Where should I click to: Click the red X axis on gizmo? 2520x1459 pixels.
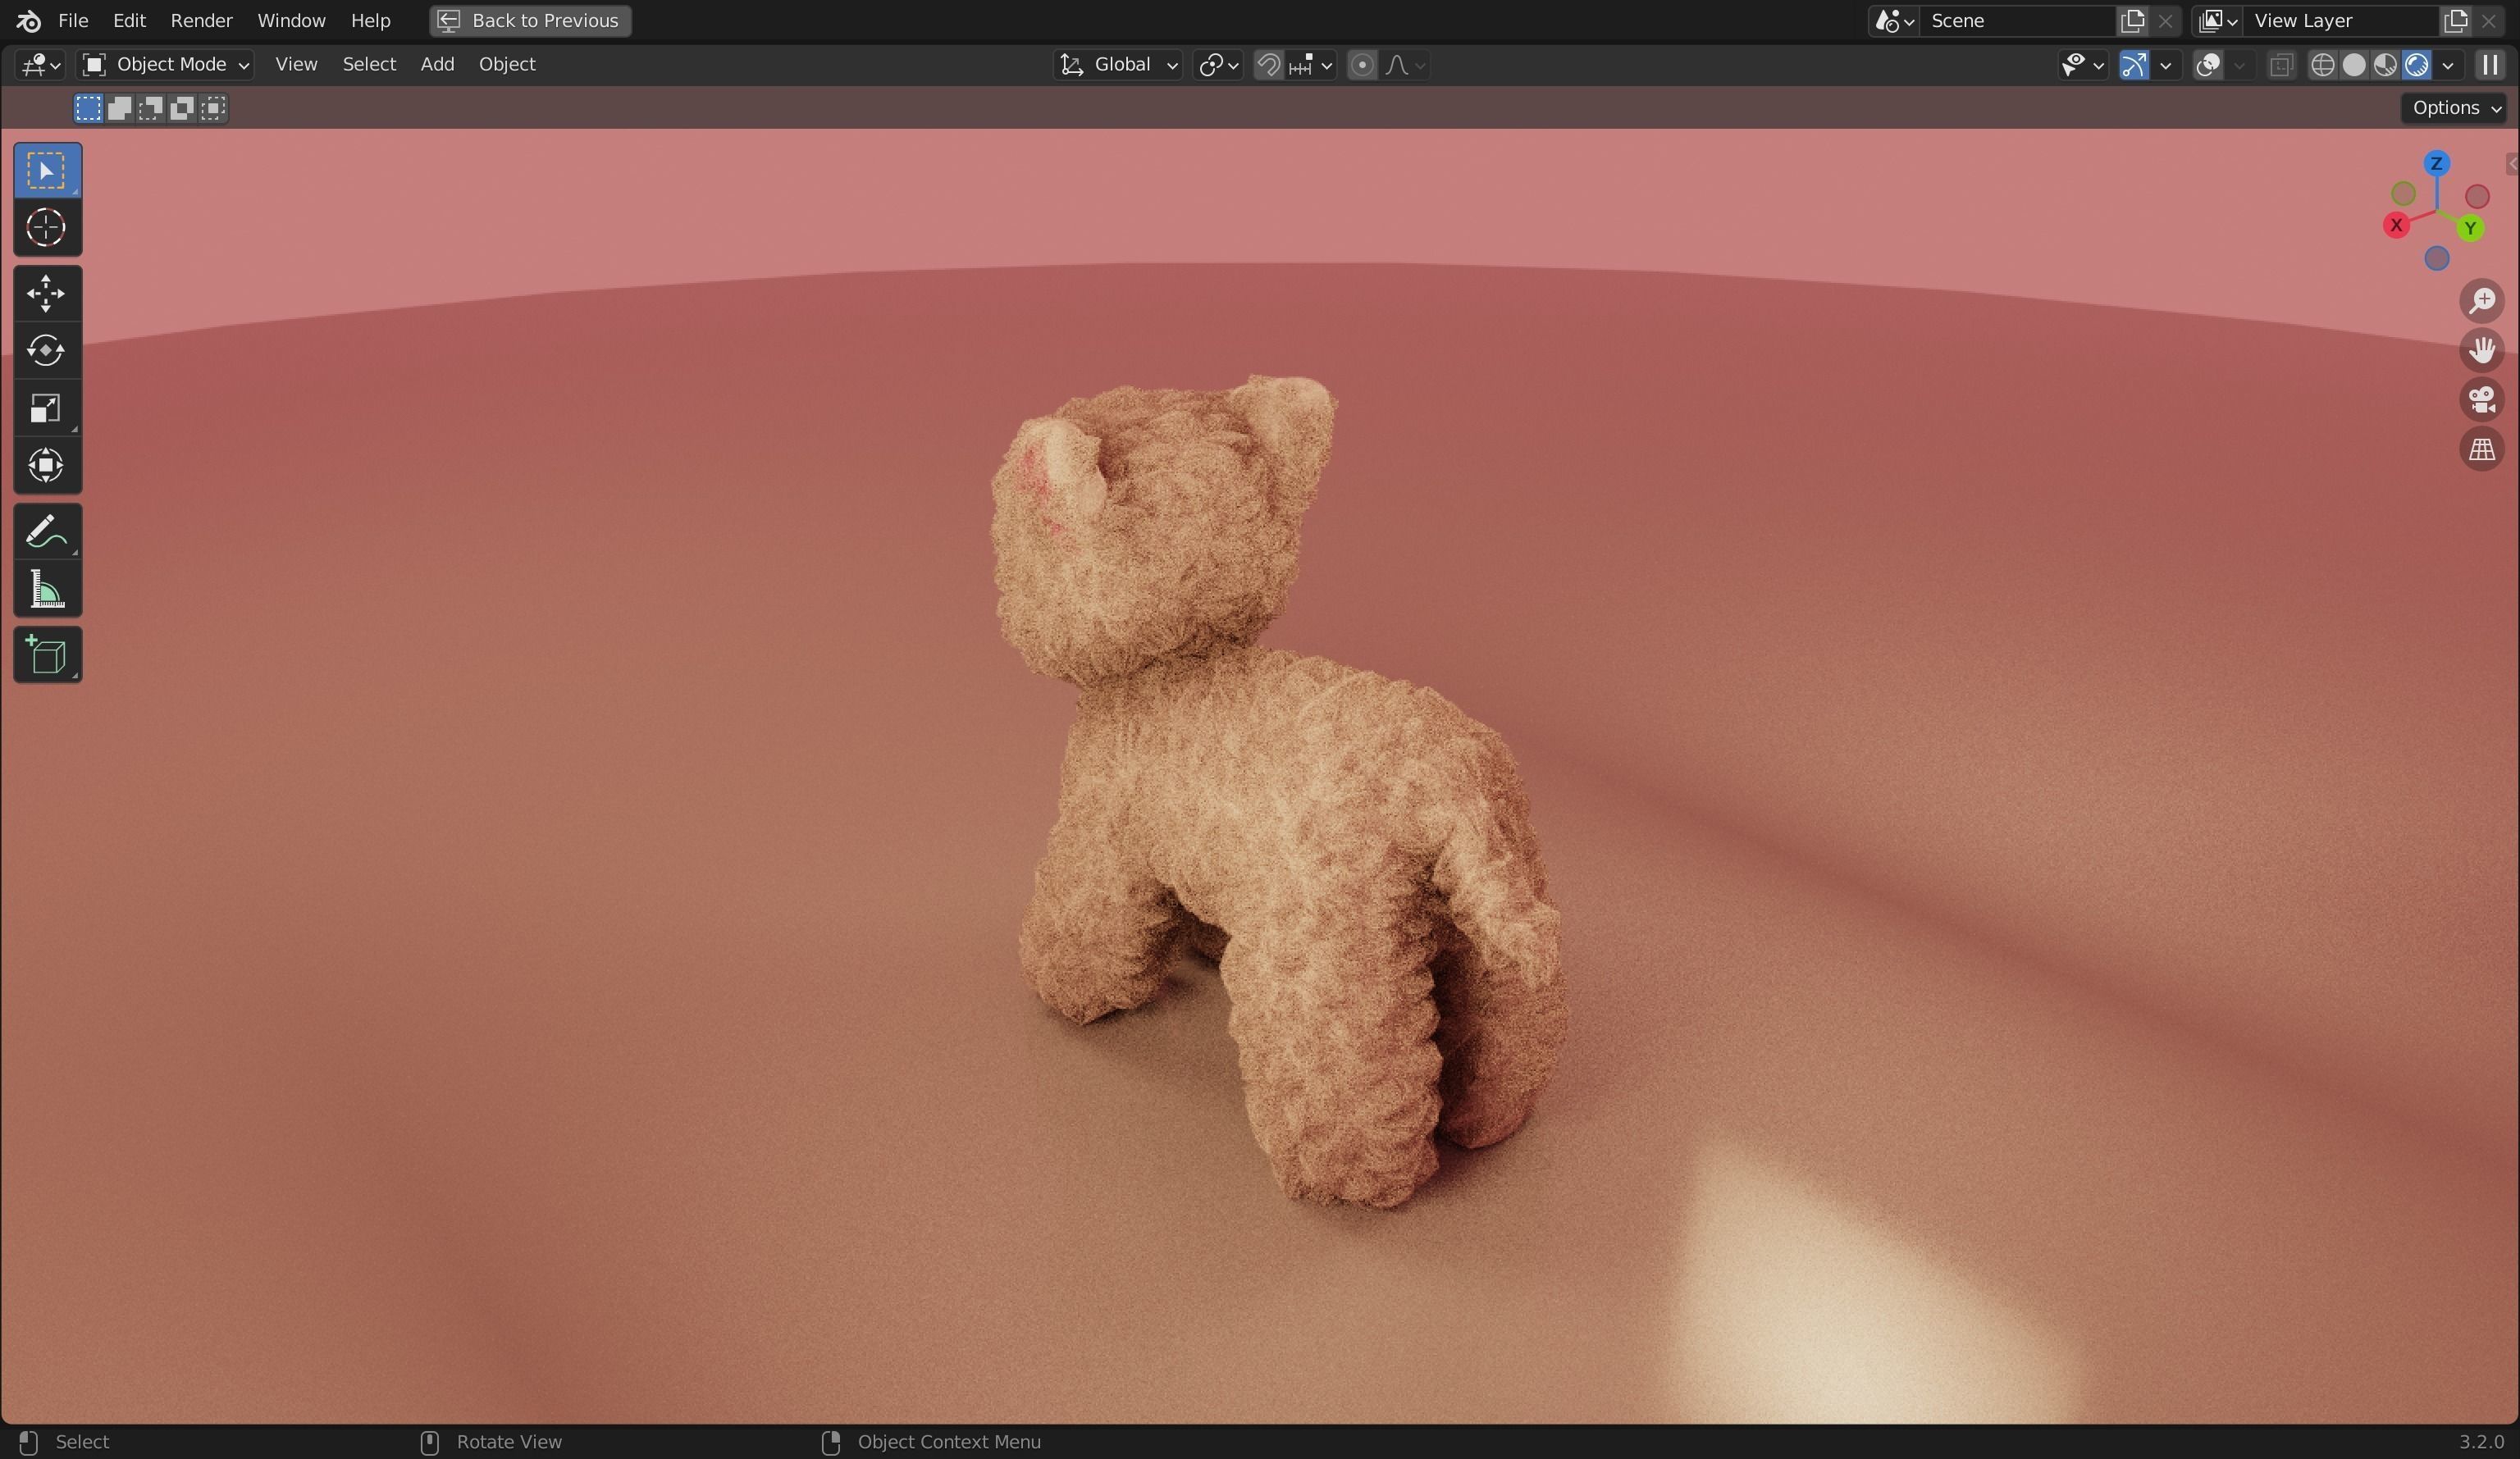click(2396, 225)
